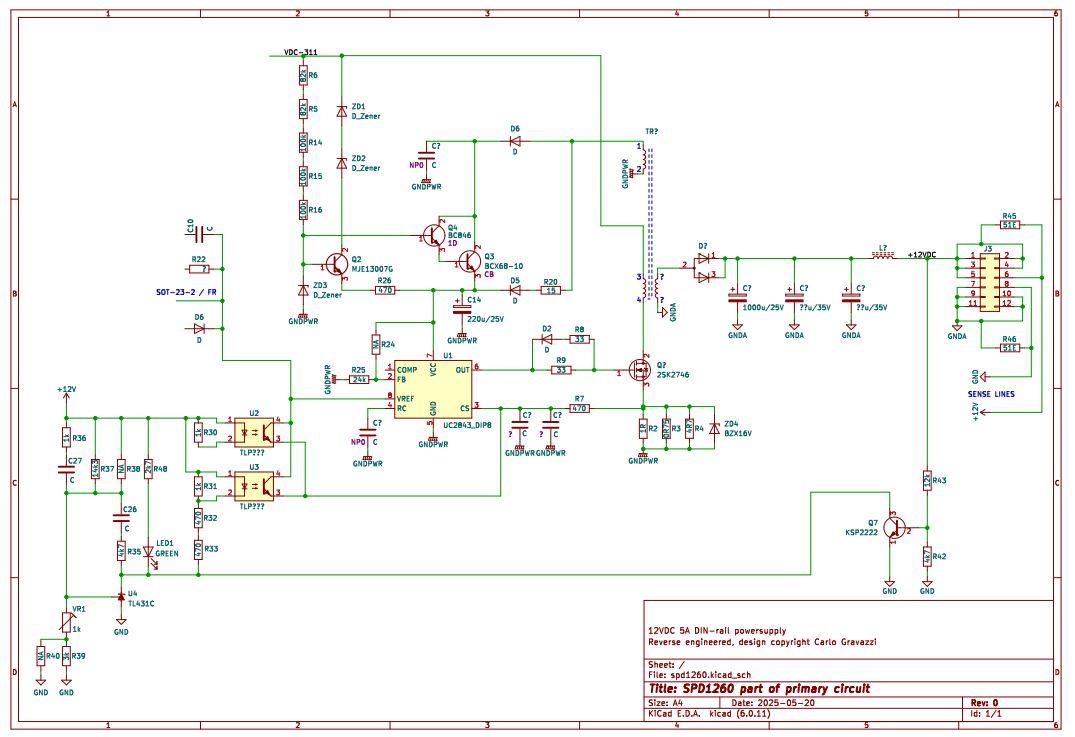Click the R20 15 resistor
Image resolution: width=1075 pixels, height=737 pixels.
[551, 290]
